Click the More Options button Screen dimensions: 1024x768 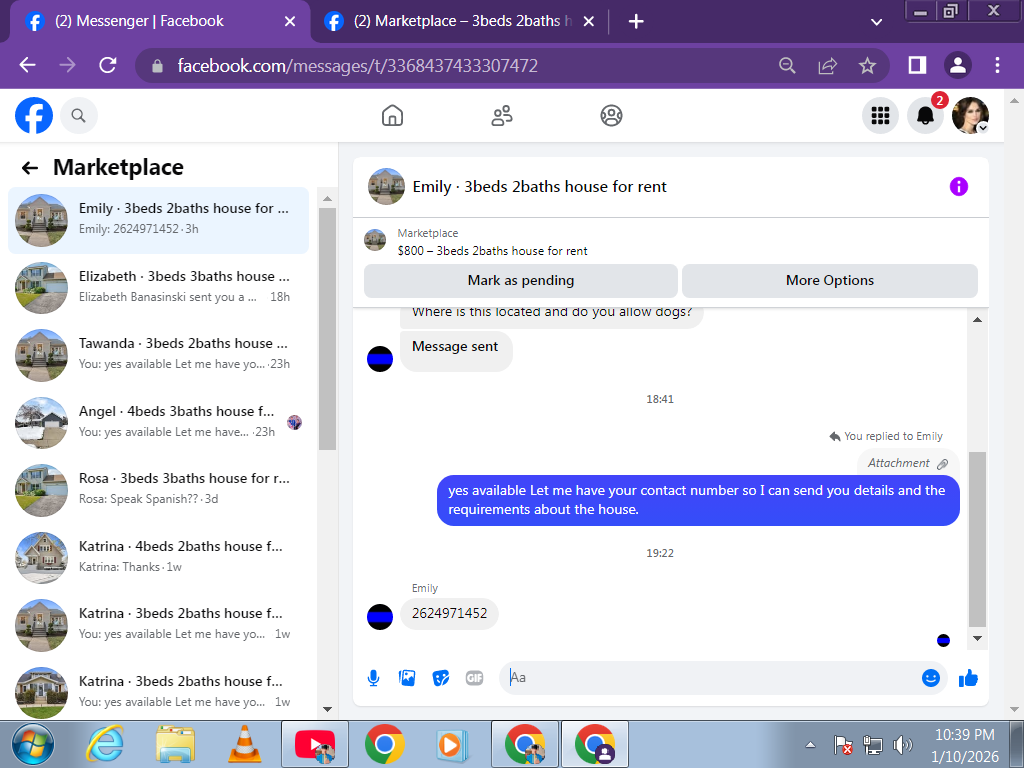coord(829,281)
